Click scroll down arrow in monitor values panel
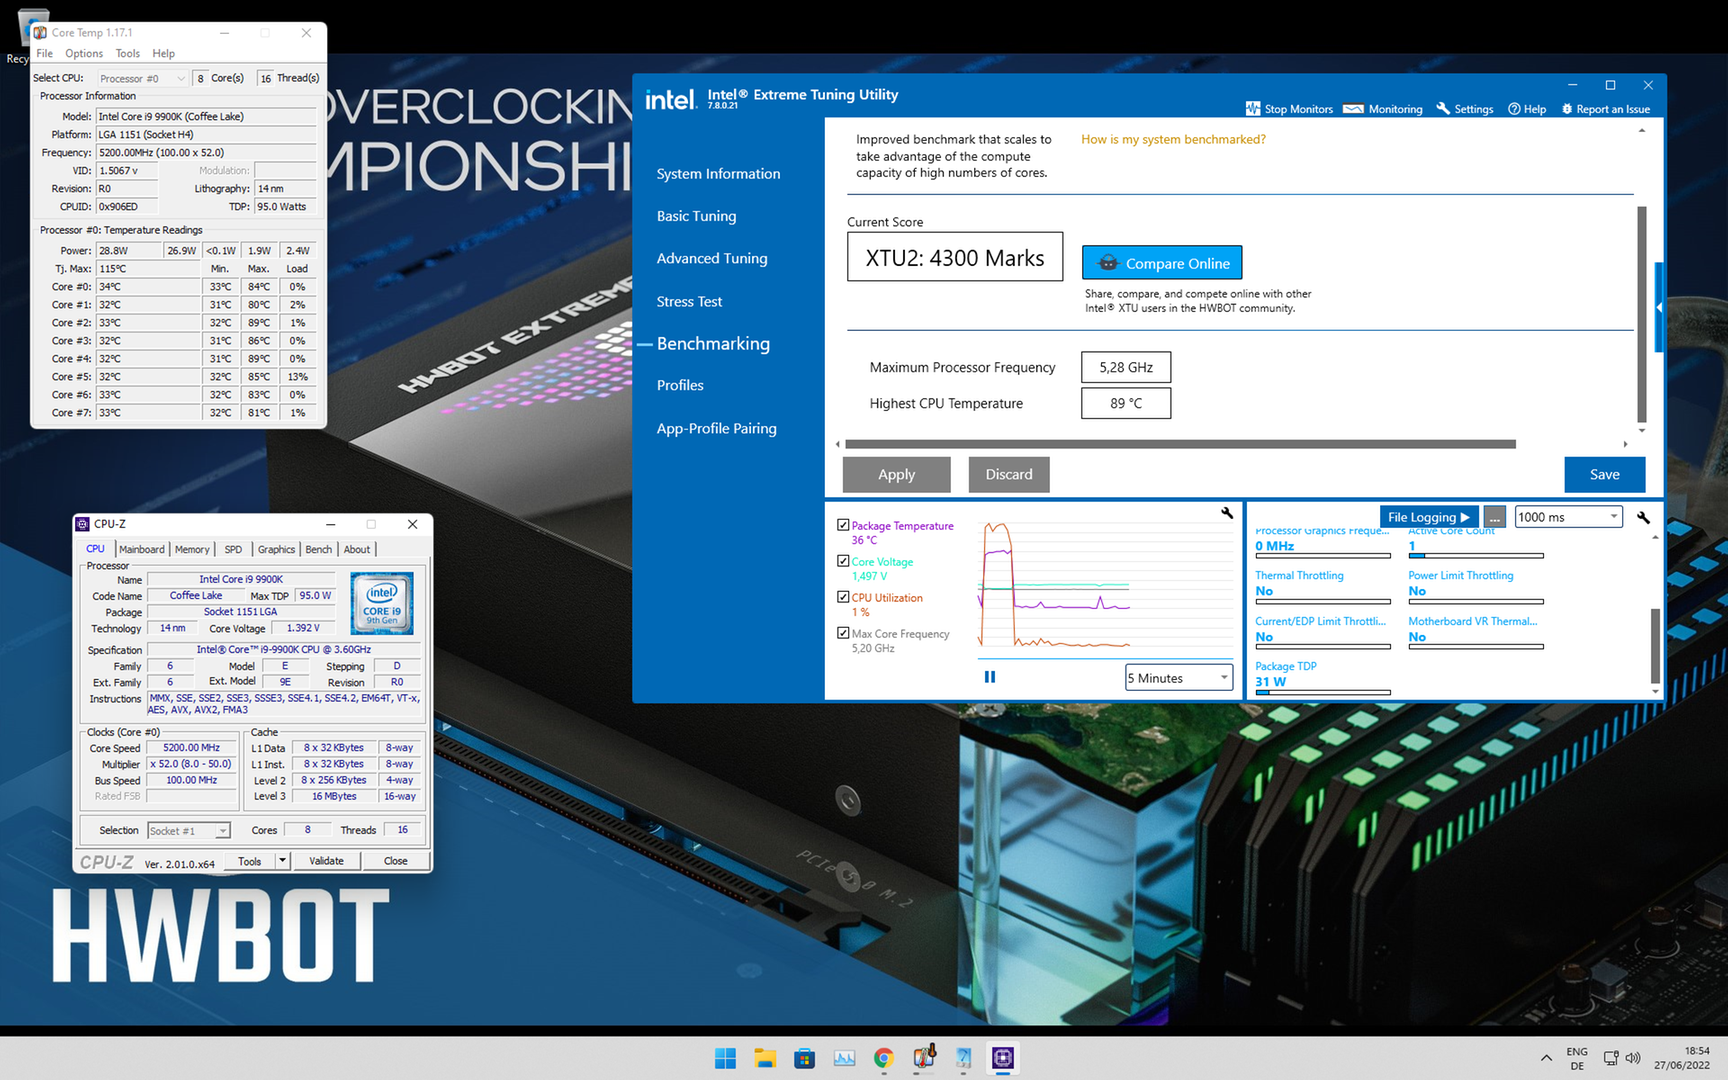 point(1655,691)
